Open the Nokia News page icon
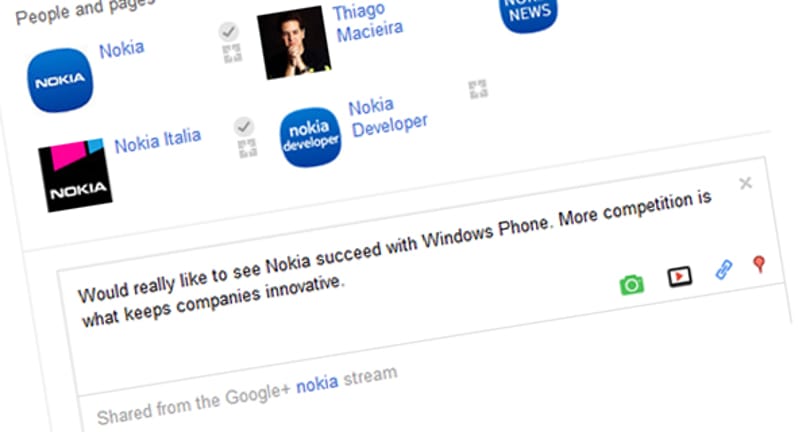 tap(528, 14)
